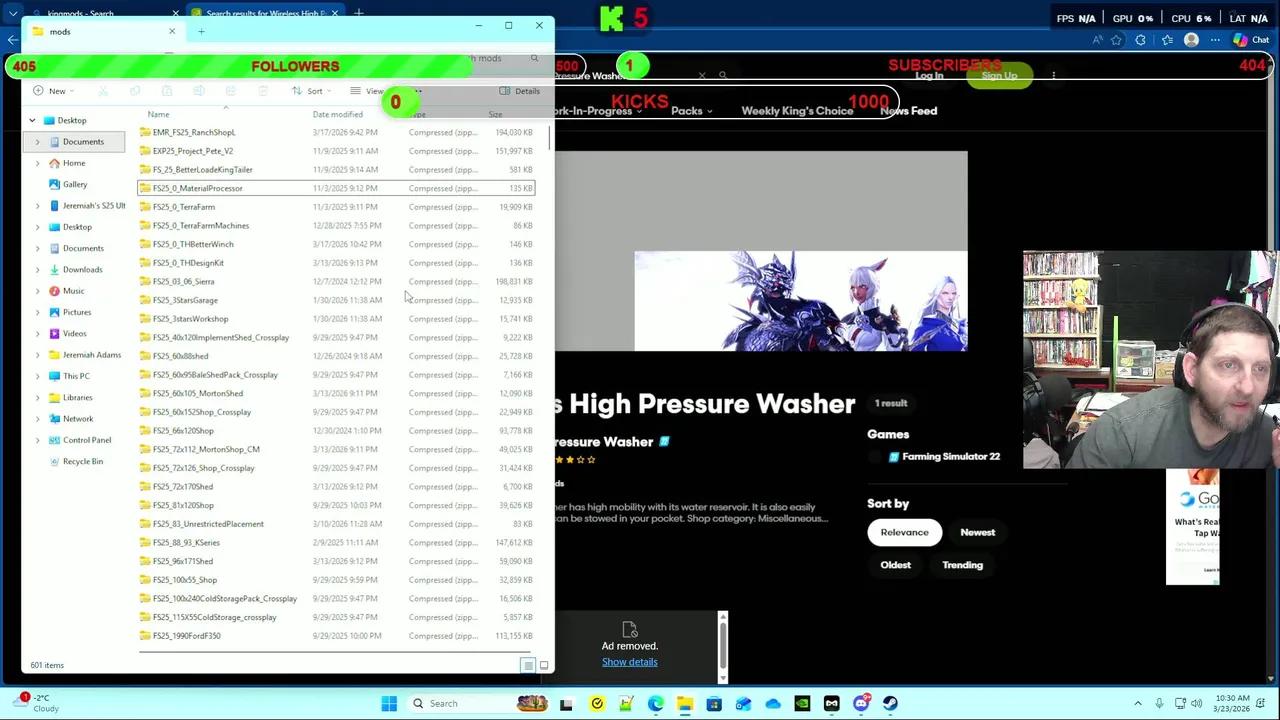Click the Show details link under Ad removed
Image resolution: width=1280 pixels, height=720 pixels.
(x=629, y=662)
